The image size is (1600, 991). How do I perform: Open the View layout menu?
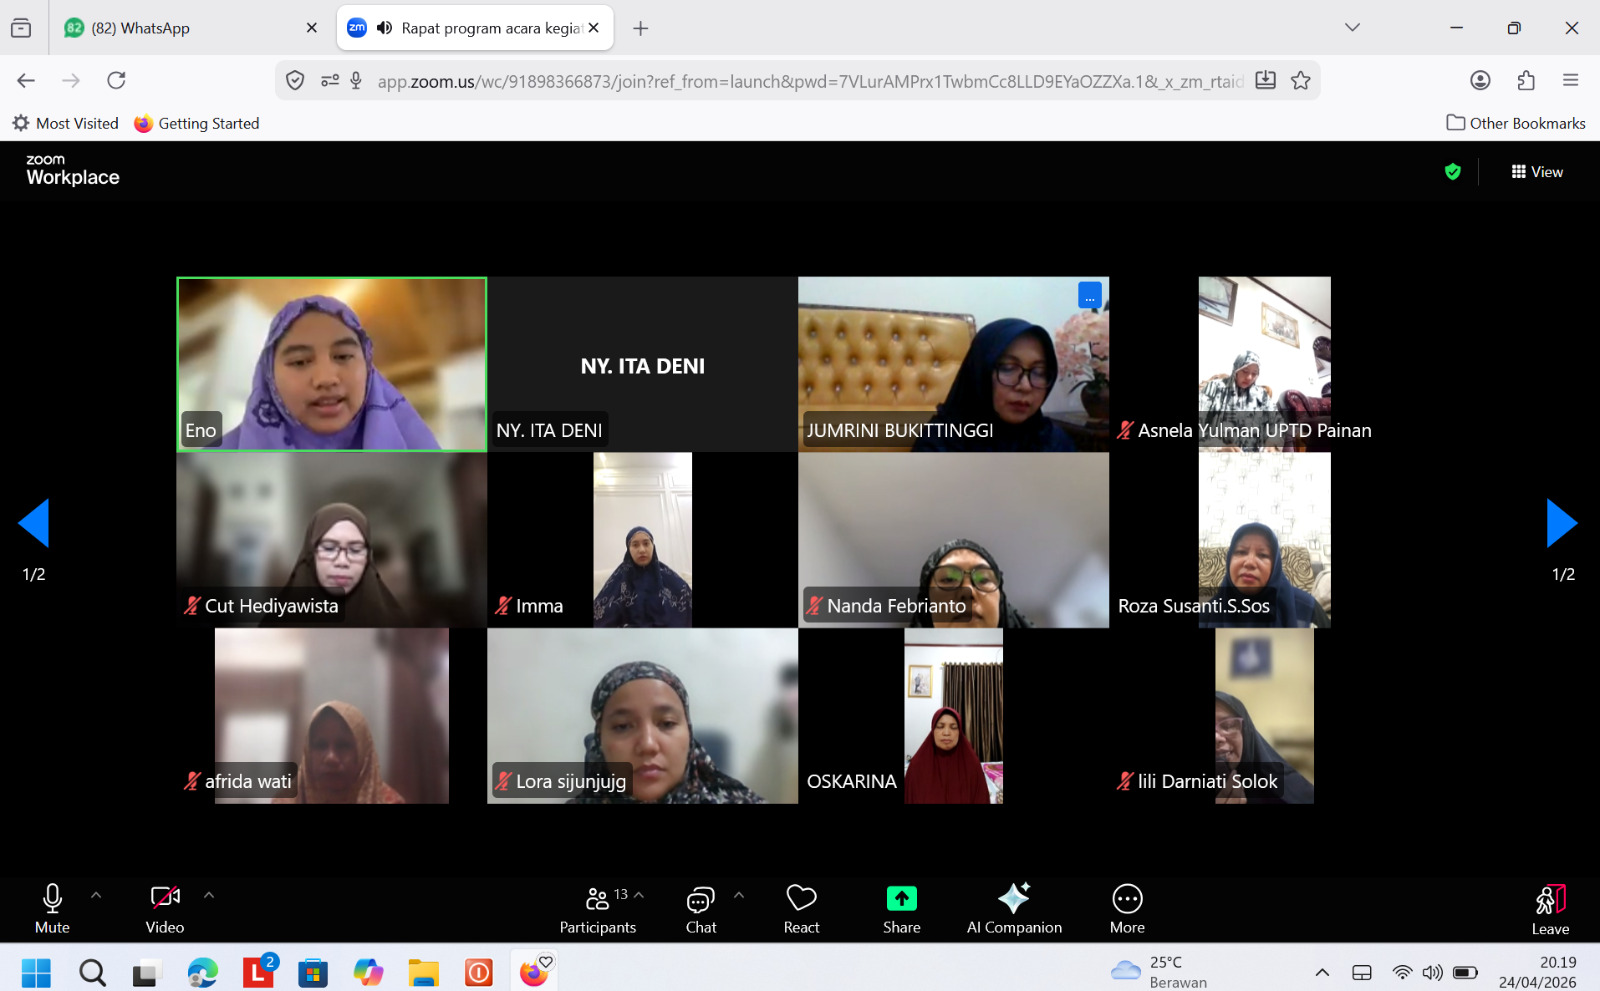point(1537,172)
